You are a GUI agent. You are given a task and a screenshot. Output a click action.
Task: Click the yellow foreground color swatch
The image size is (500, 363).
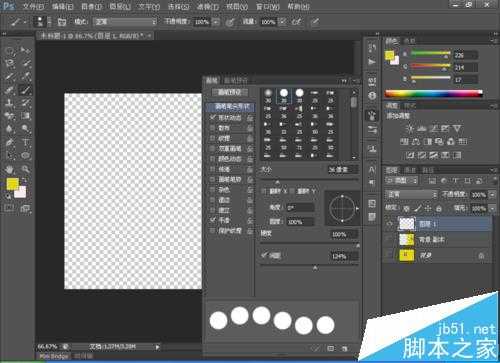13,184
